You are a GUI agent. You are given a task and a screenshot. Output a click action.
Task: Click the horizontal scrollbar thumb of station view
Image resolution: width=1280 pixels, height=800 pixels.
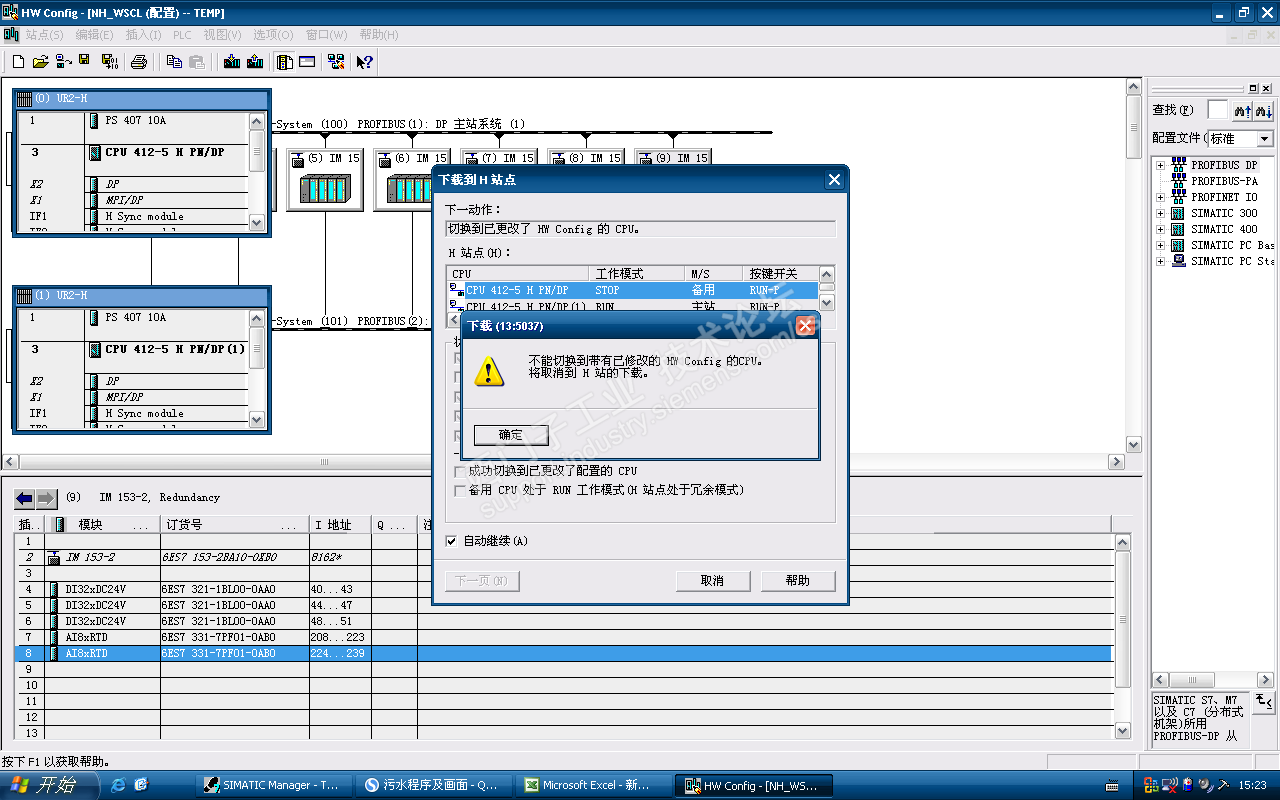[324, 462]
